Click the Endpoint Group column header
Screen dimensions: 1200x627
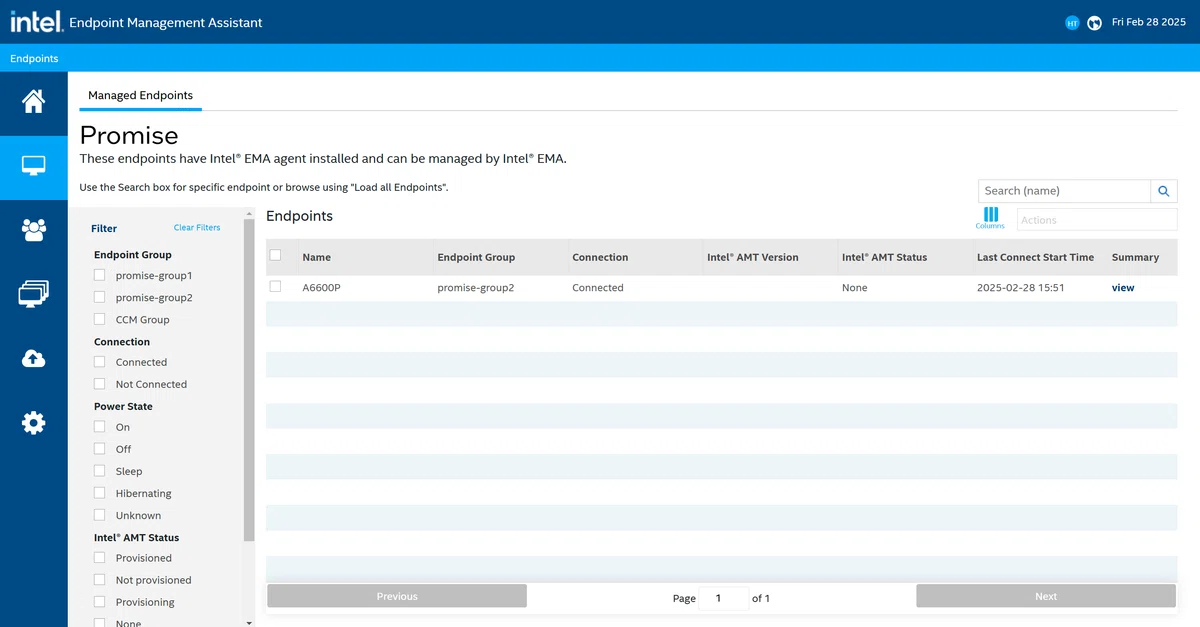[476, 257]
